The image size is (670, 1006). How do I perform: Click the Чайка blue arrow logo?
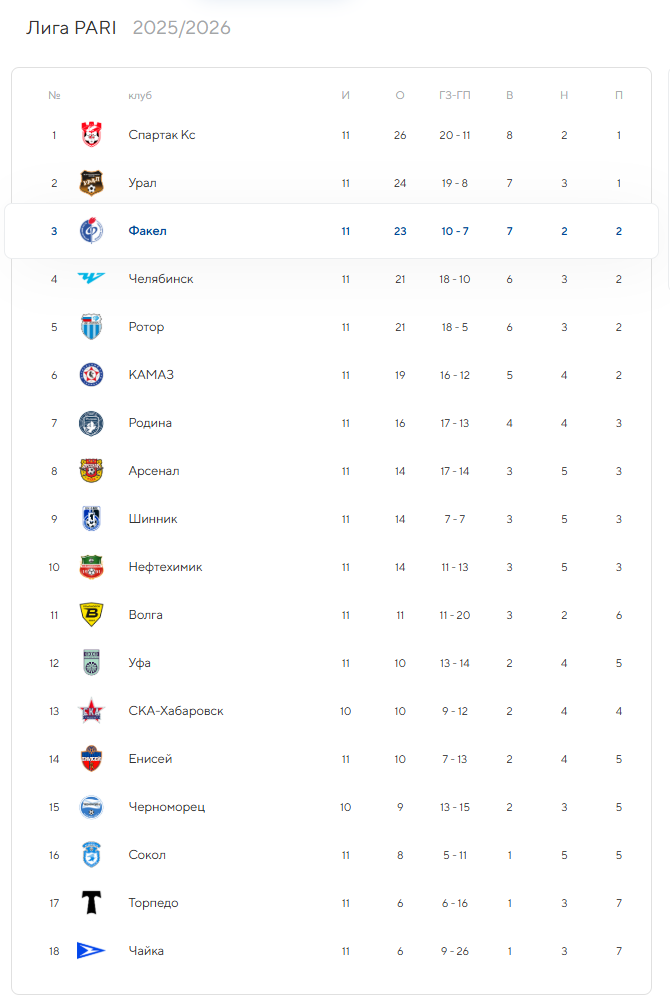click(x=90, y=951)
